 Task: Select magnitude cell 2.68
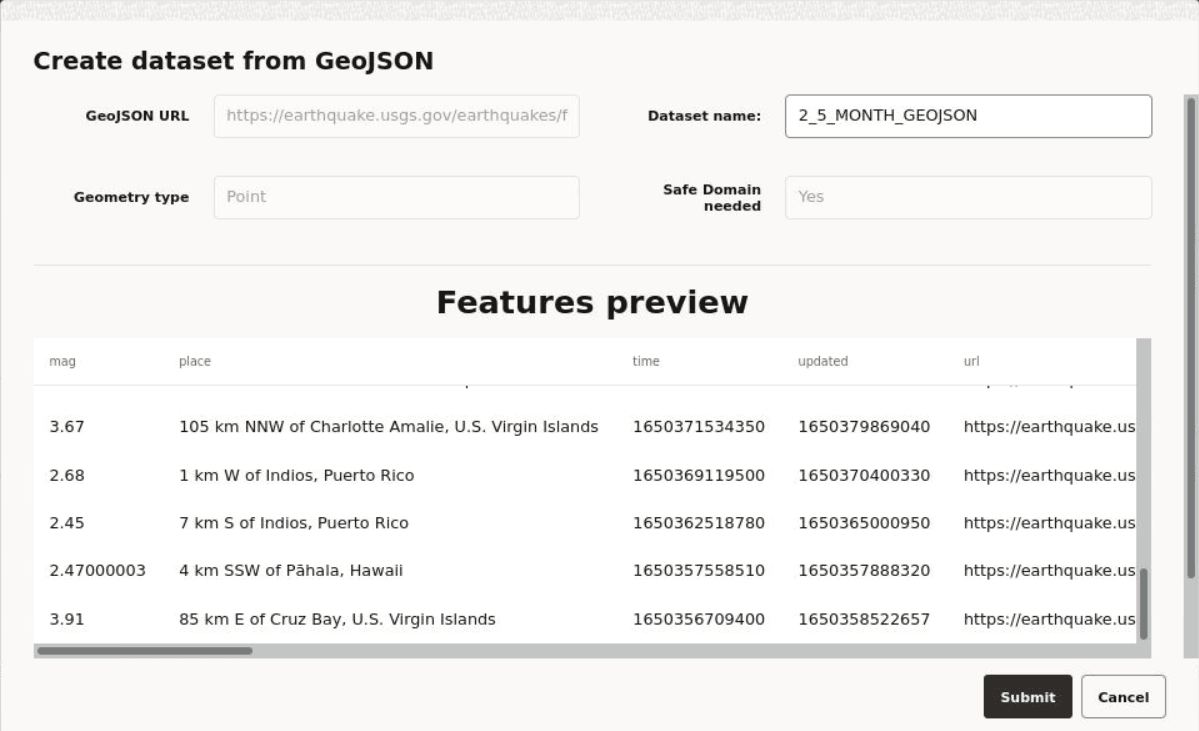[67, 476]
